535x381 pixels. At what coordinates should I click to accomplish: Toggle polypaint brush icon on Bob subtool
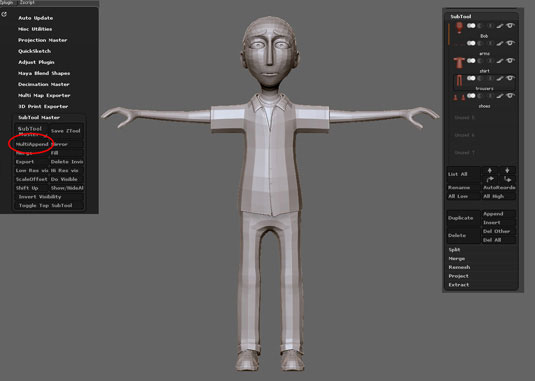pos(500,26)
